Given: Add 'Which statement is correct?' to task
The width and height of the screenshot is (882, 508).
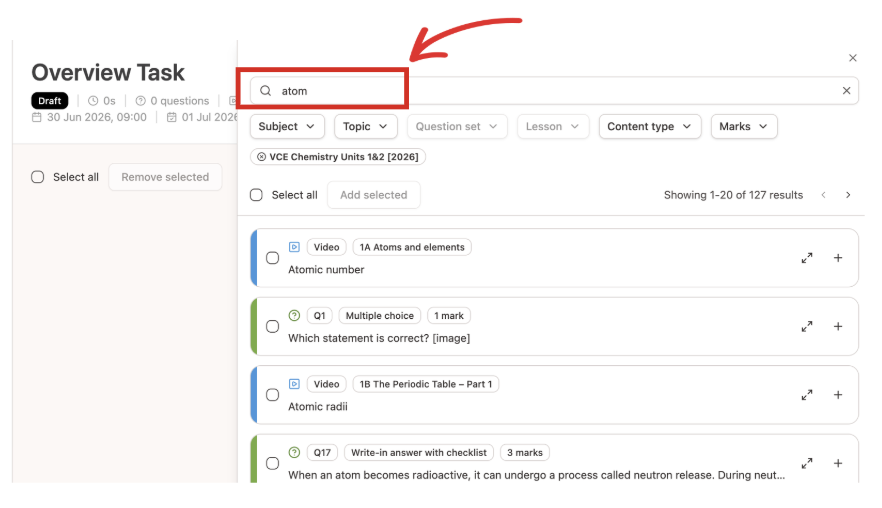Looking at the screenshot, I should click(x=838, y=326).
